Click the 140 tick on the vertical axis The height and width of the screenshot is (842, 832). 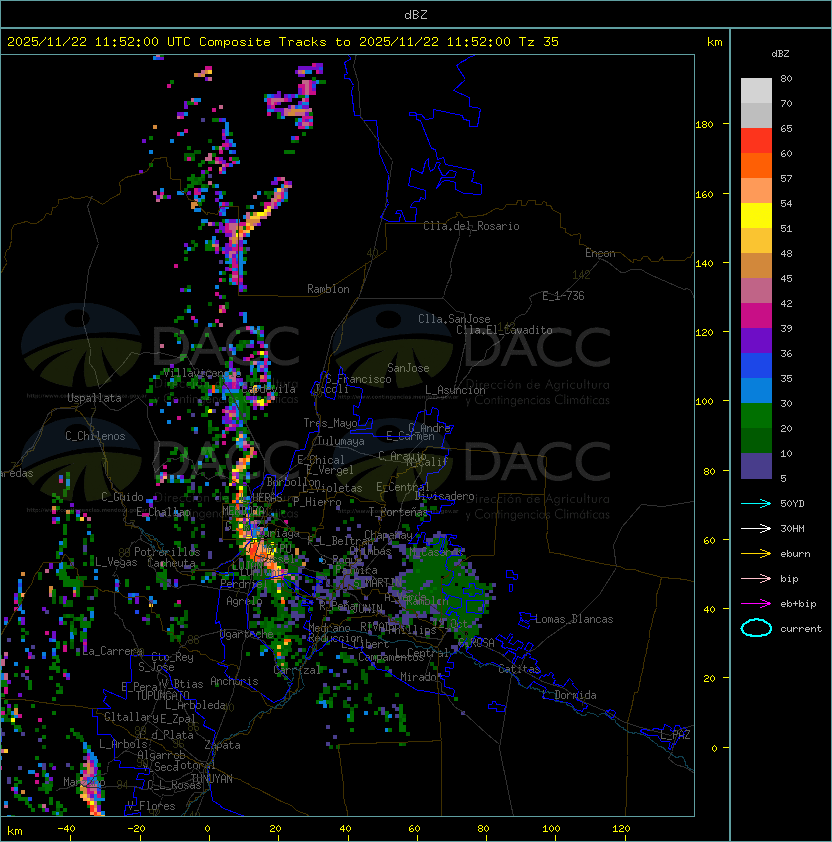[704, 264]
